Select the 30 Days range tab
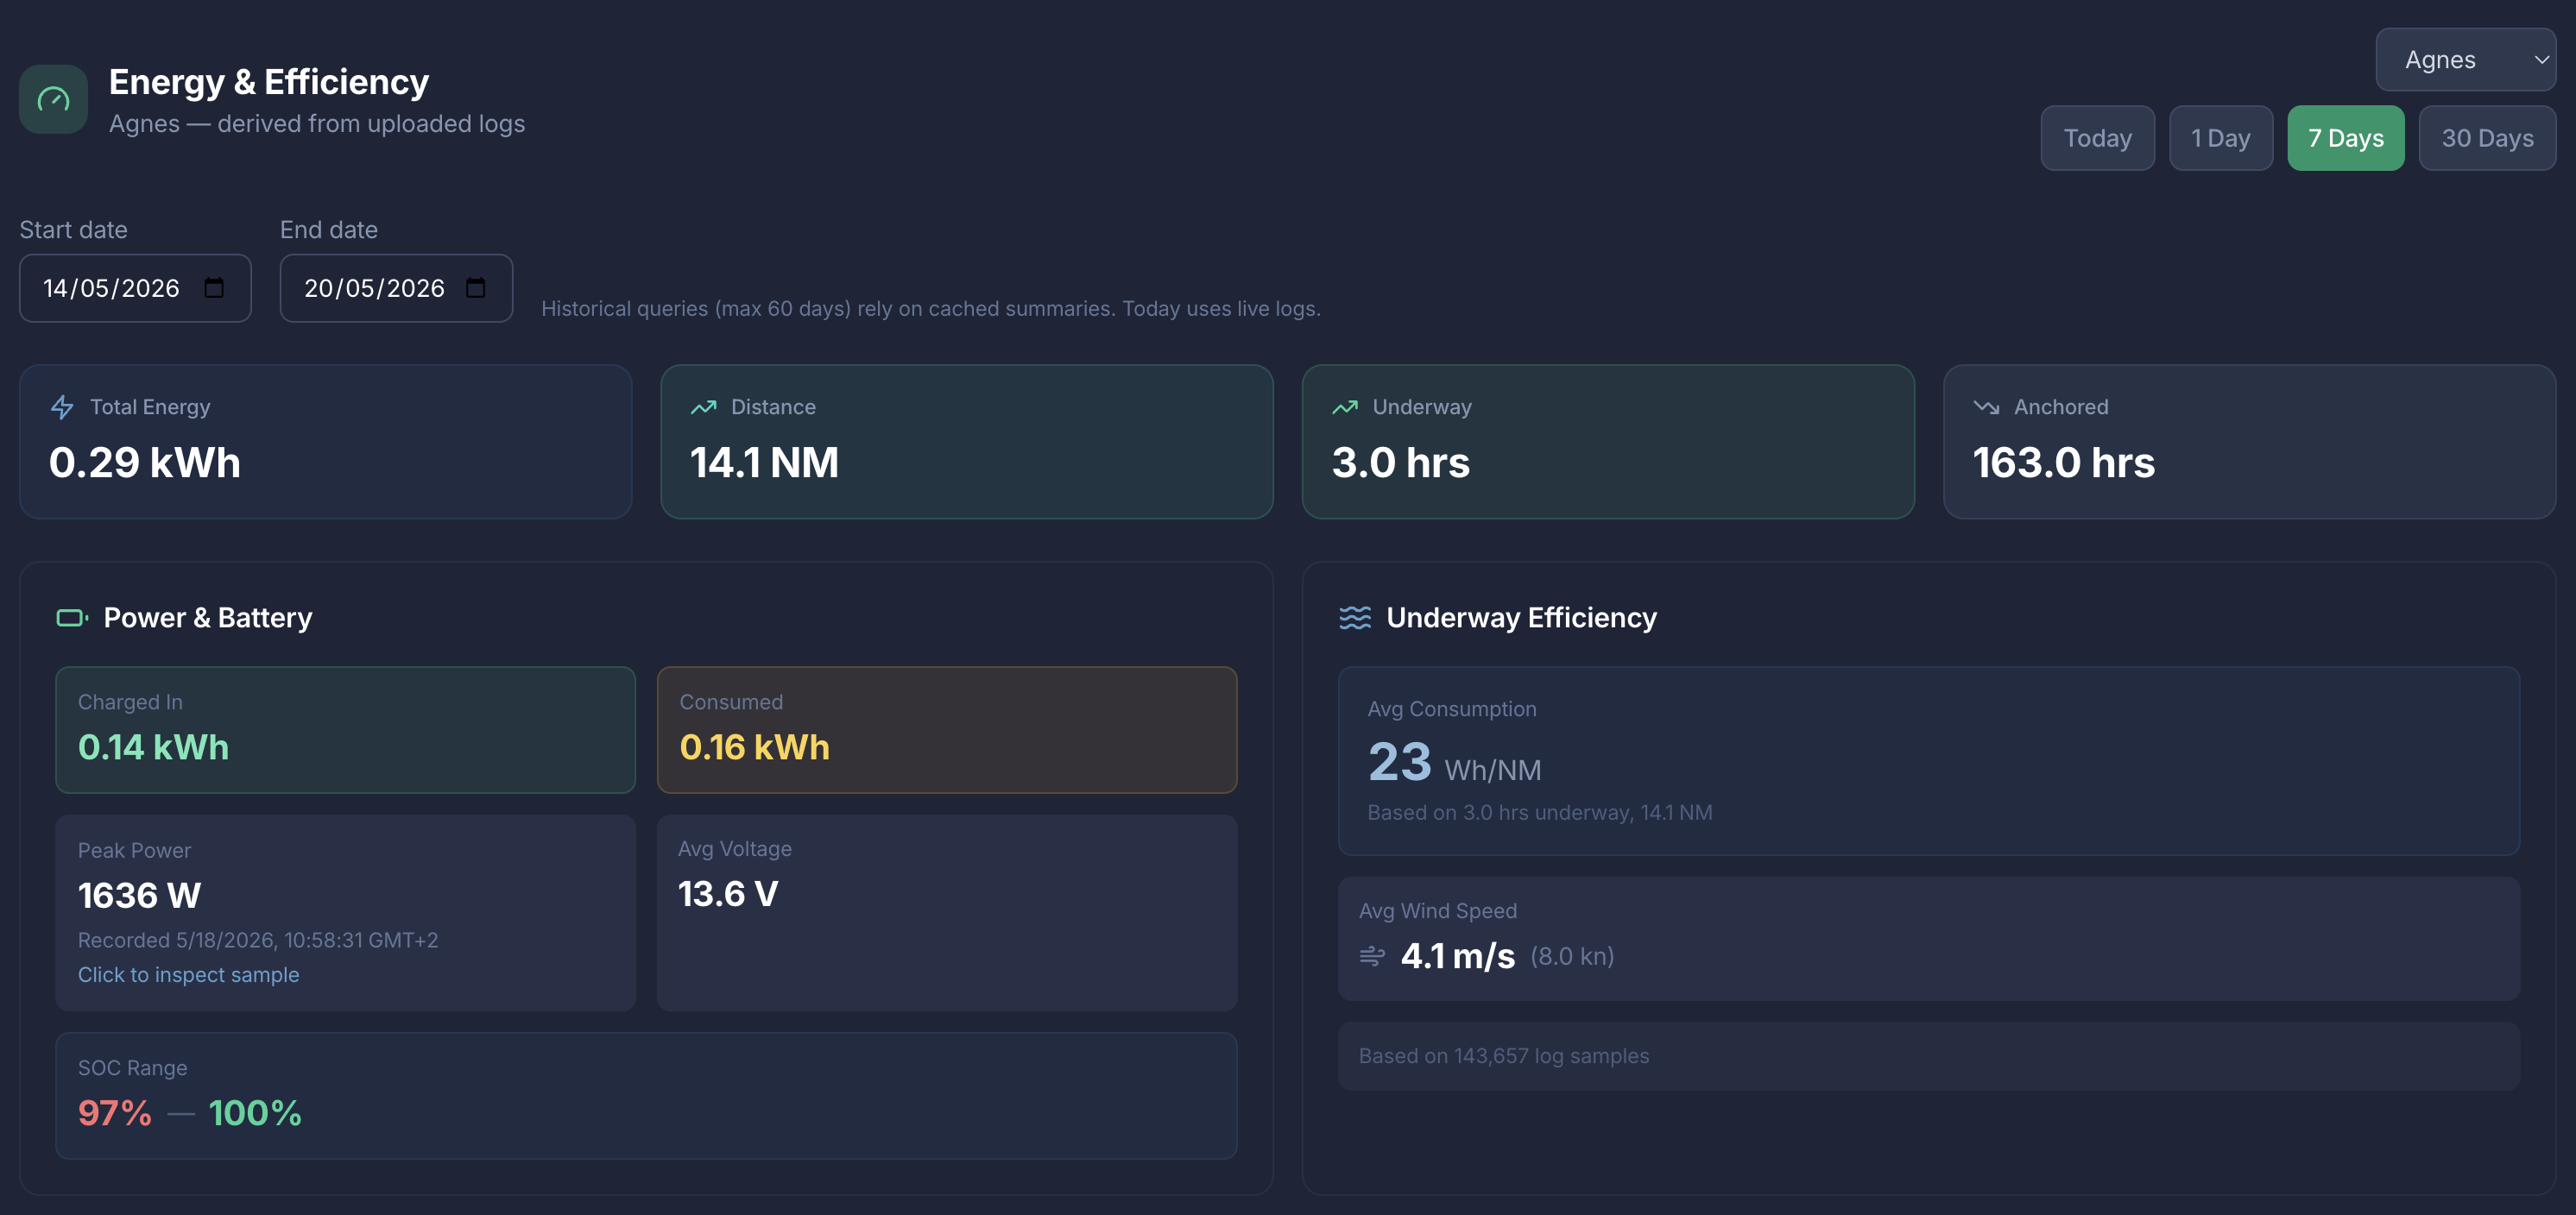Image resolution: width=2576 pixels, height=1215 pixels. [2487, 138]
